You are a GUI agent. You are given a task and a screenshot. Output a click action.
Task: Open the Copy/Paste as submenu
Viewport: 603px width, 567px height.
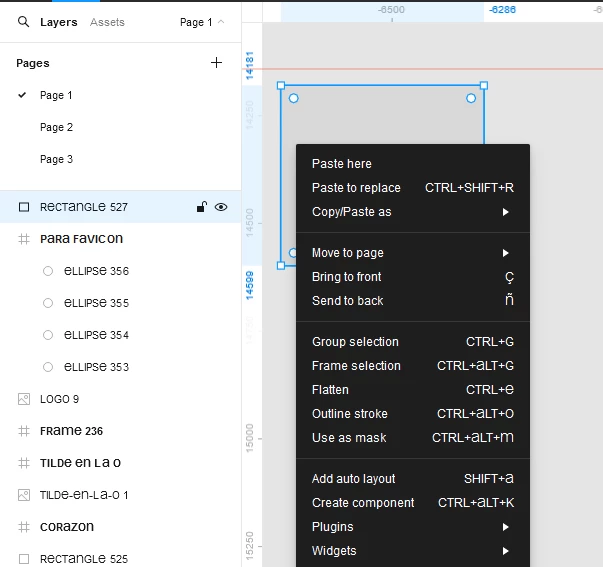click(413, 212)
